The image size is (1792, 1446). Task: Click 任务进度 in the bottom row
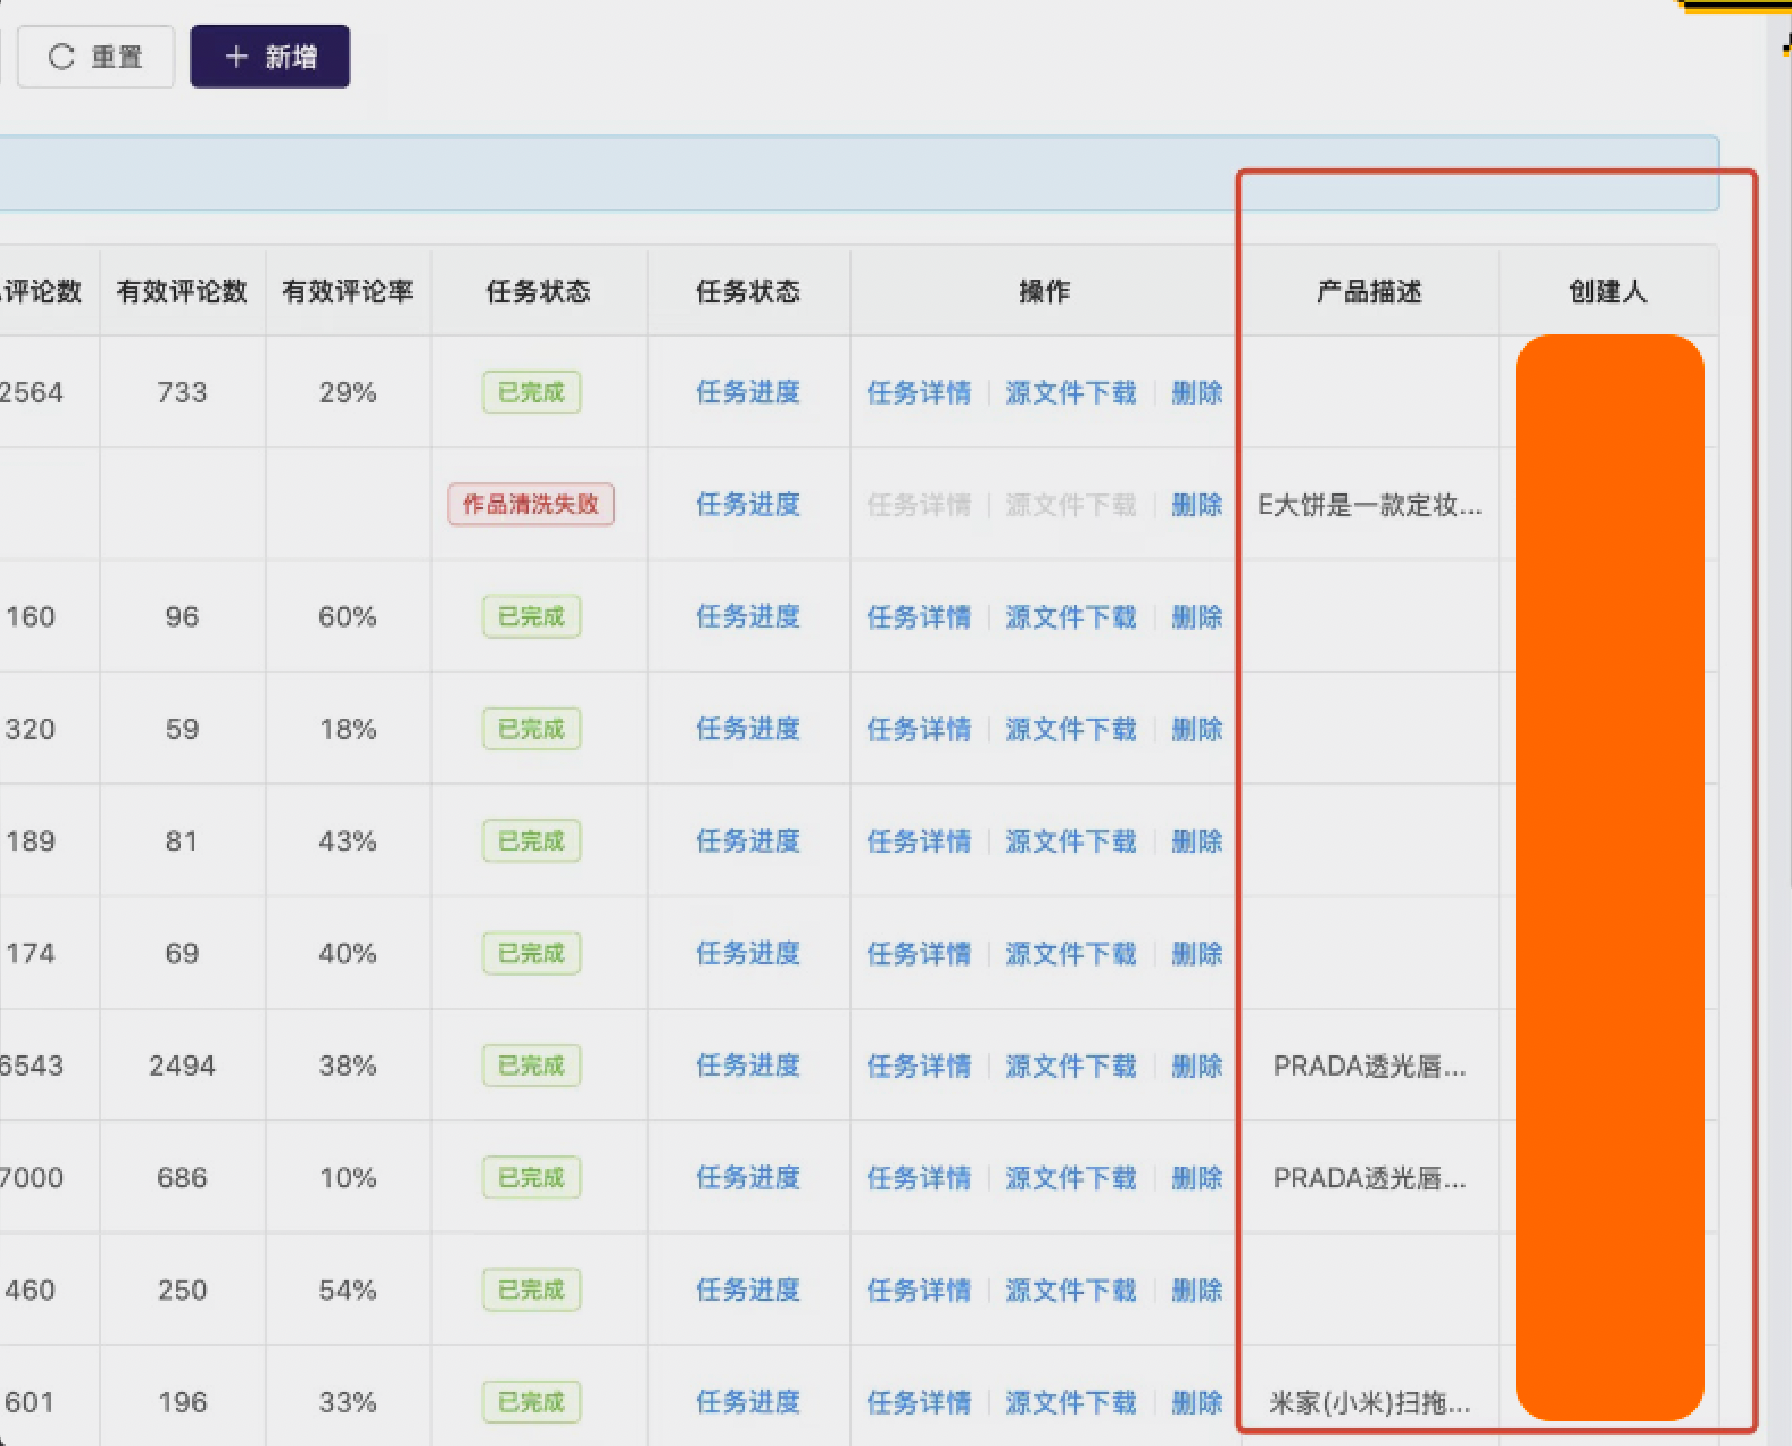pos(747,1402)
